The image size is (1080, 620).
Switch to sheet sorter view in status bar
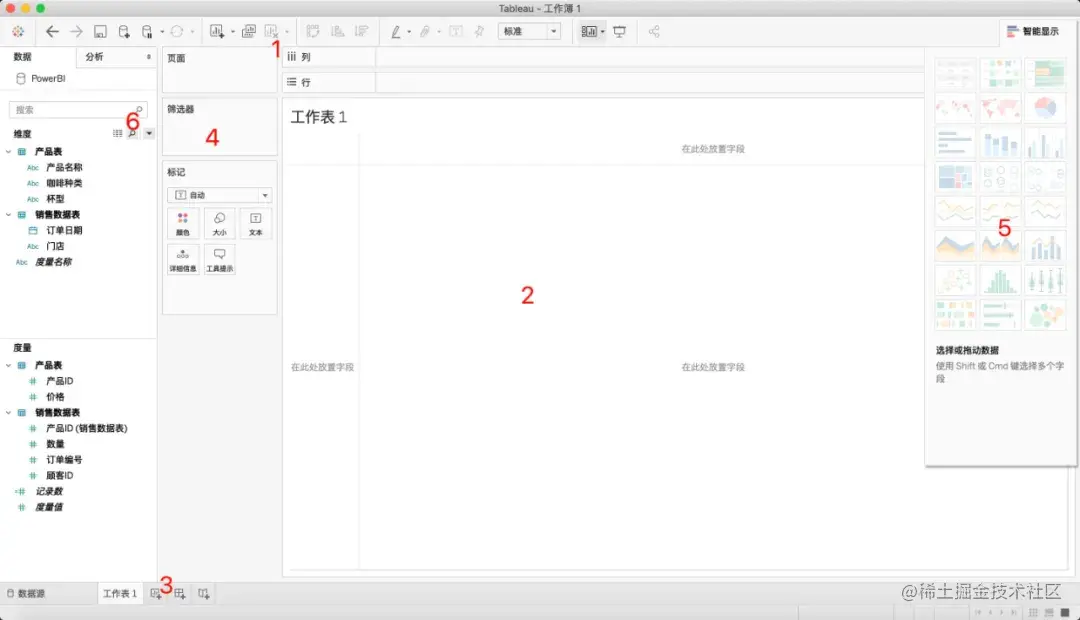1033,612
